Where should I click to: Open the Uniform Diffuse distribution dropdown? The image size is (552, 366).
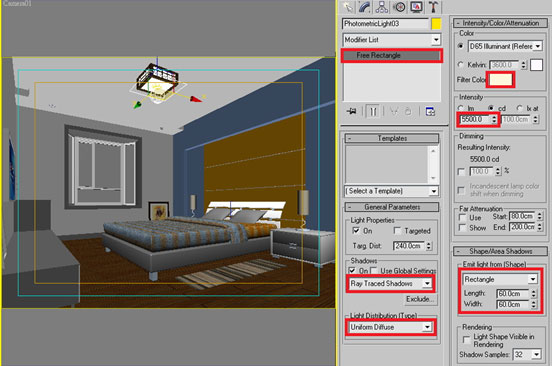pos(390,327)
